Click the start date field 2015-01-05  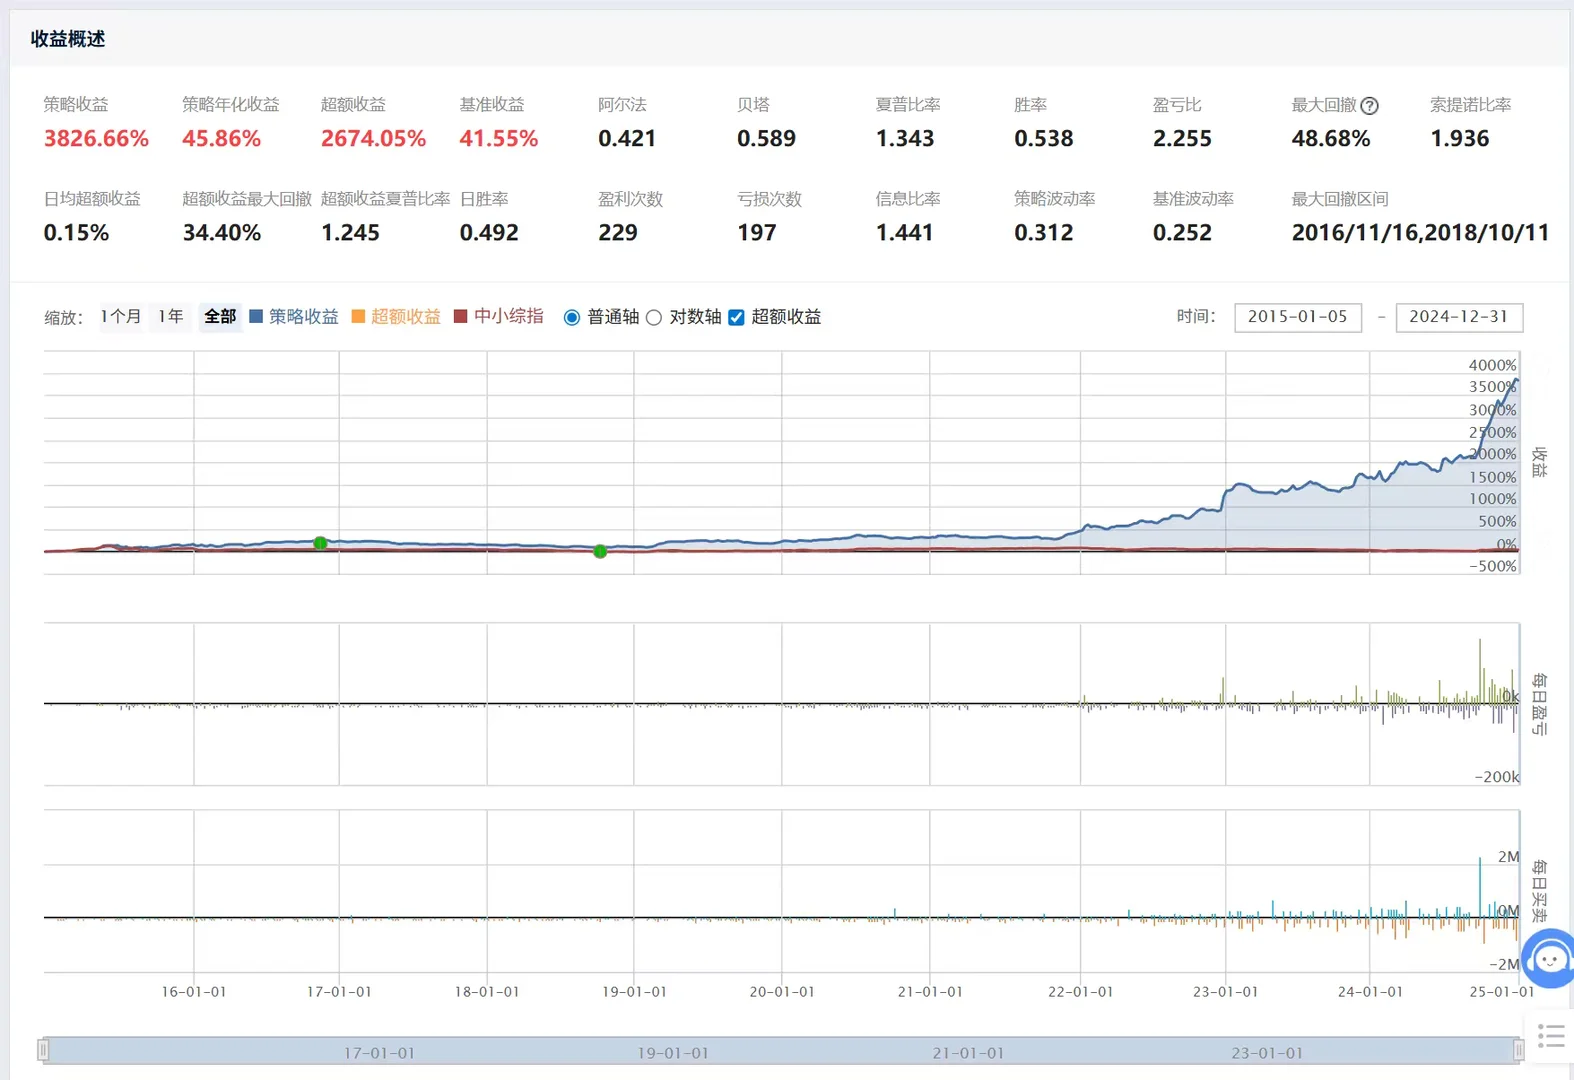(1298, 317)
